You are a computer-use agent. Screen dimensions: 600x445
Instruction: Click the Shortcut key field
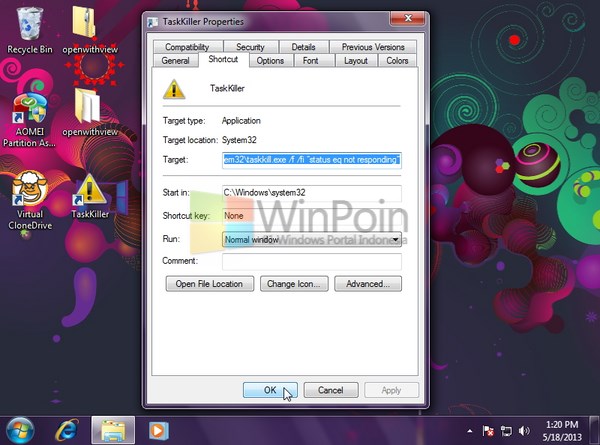[311, 216]
